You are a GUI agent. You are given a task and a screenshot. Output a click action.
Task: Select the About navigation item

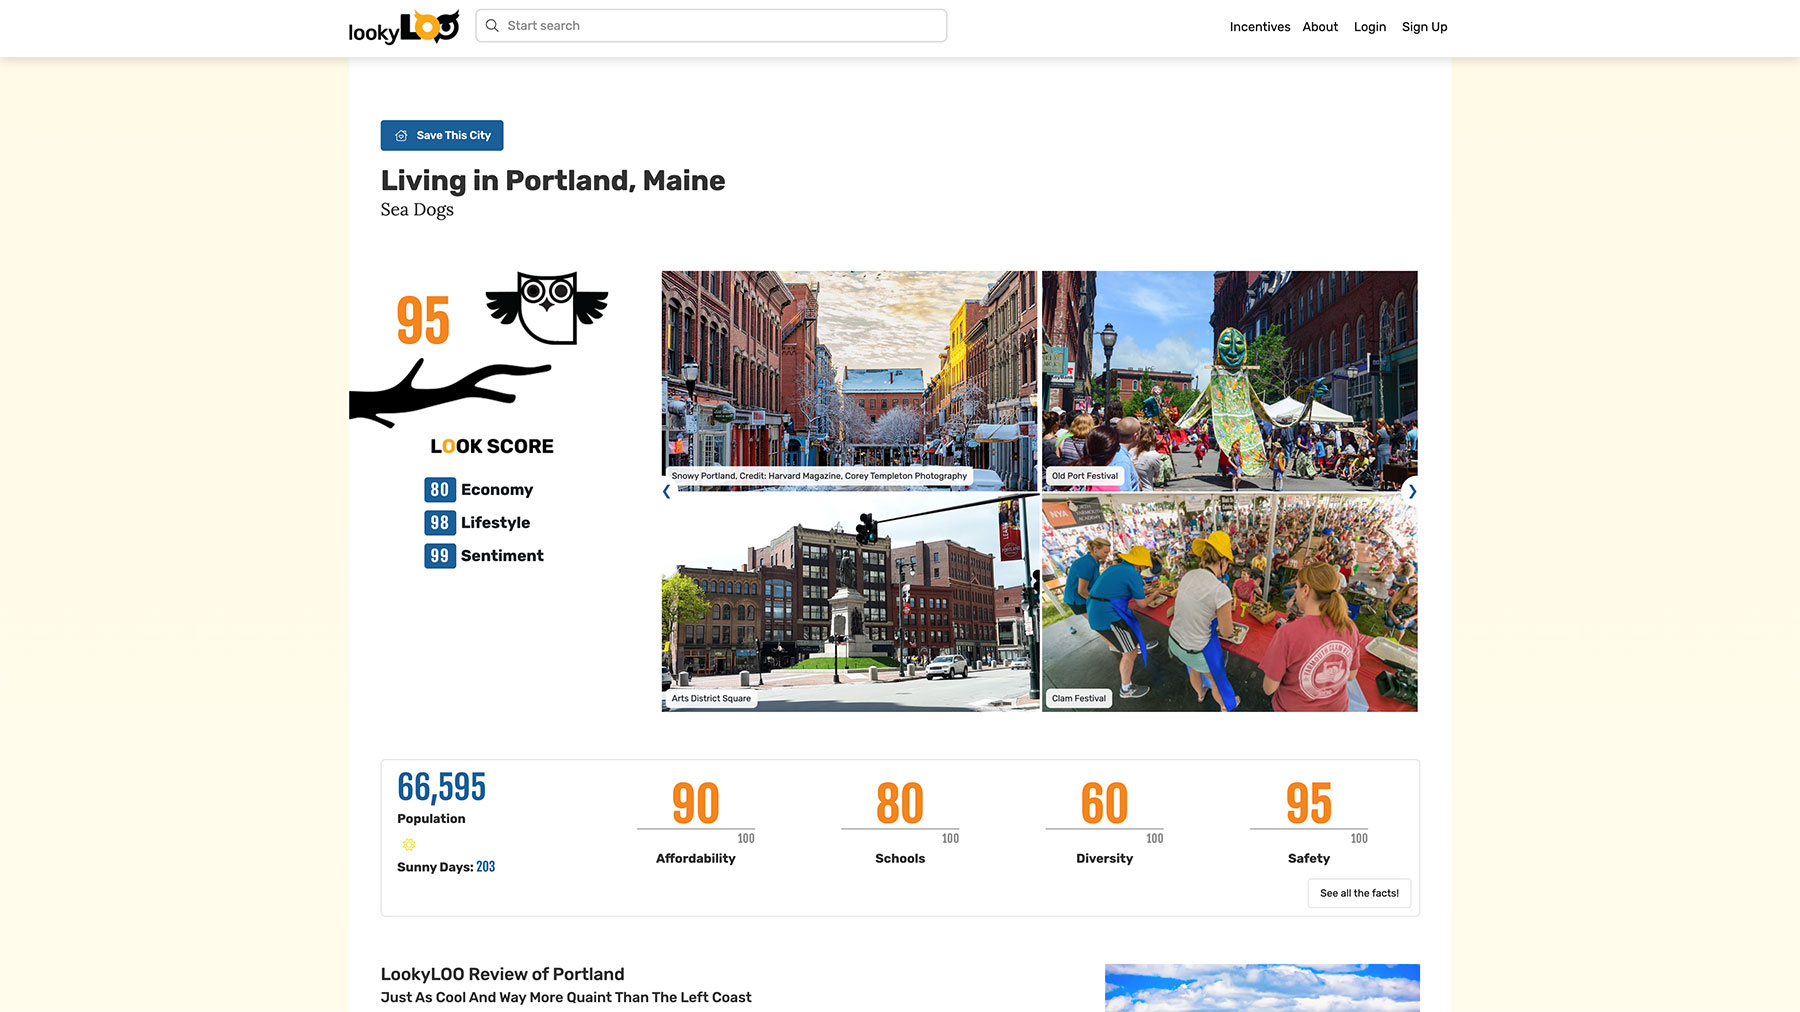pyautogui.click(x=1319, y=27)
